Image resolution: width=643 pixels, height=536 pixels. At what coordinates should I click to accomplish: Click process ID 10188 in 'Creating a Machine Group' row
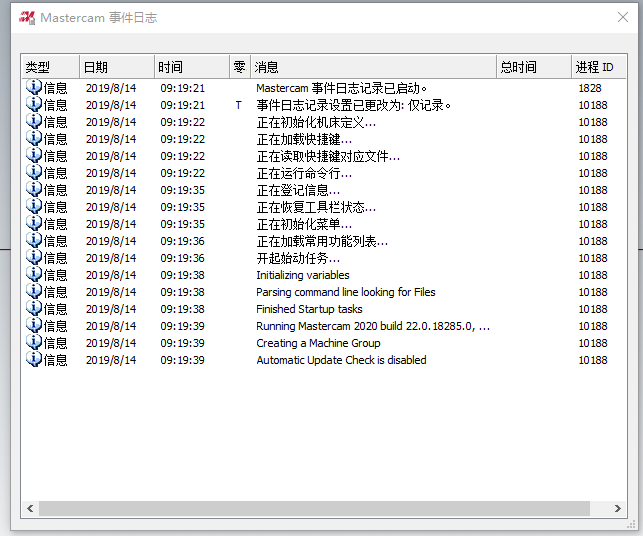pos(593,343)
